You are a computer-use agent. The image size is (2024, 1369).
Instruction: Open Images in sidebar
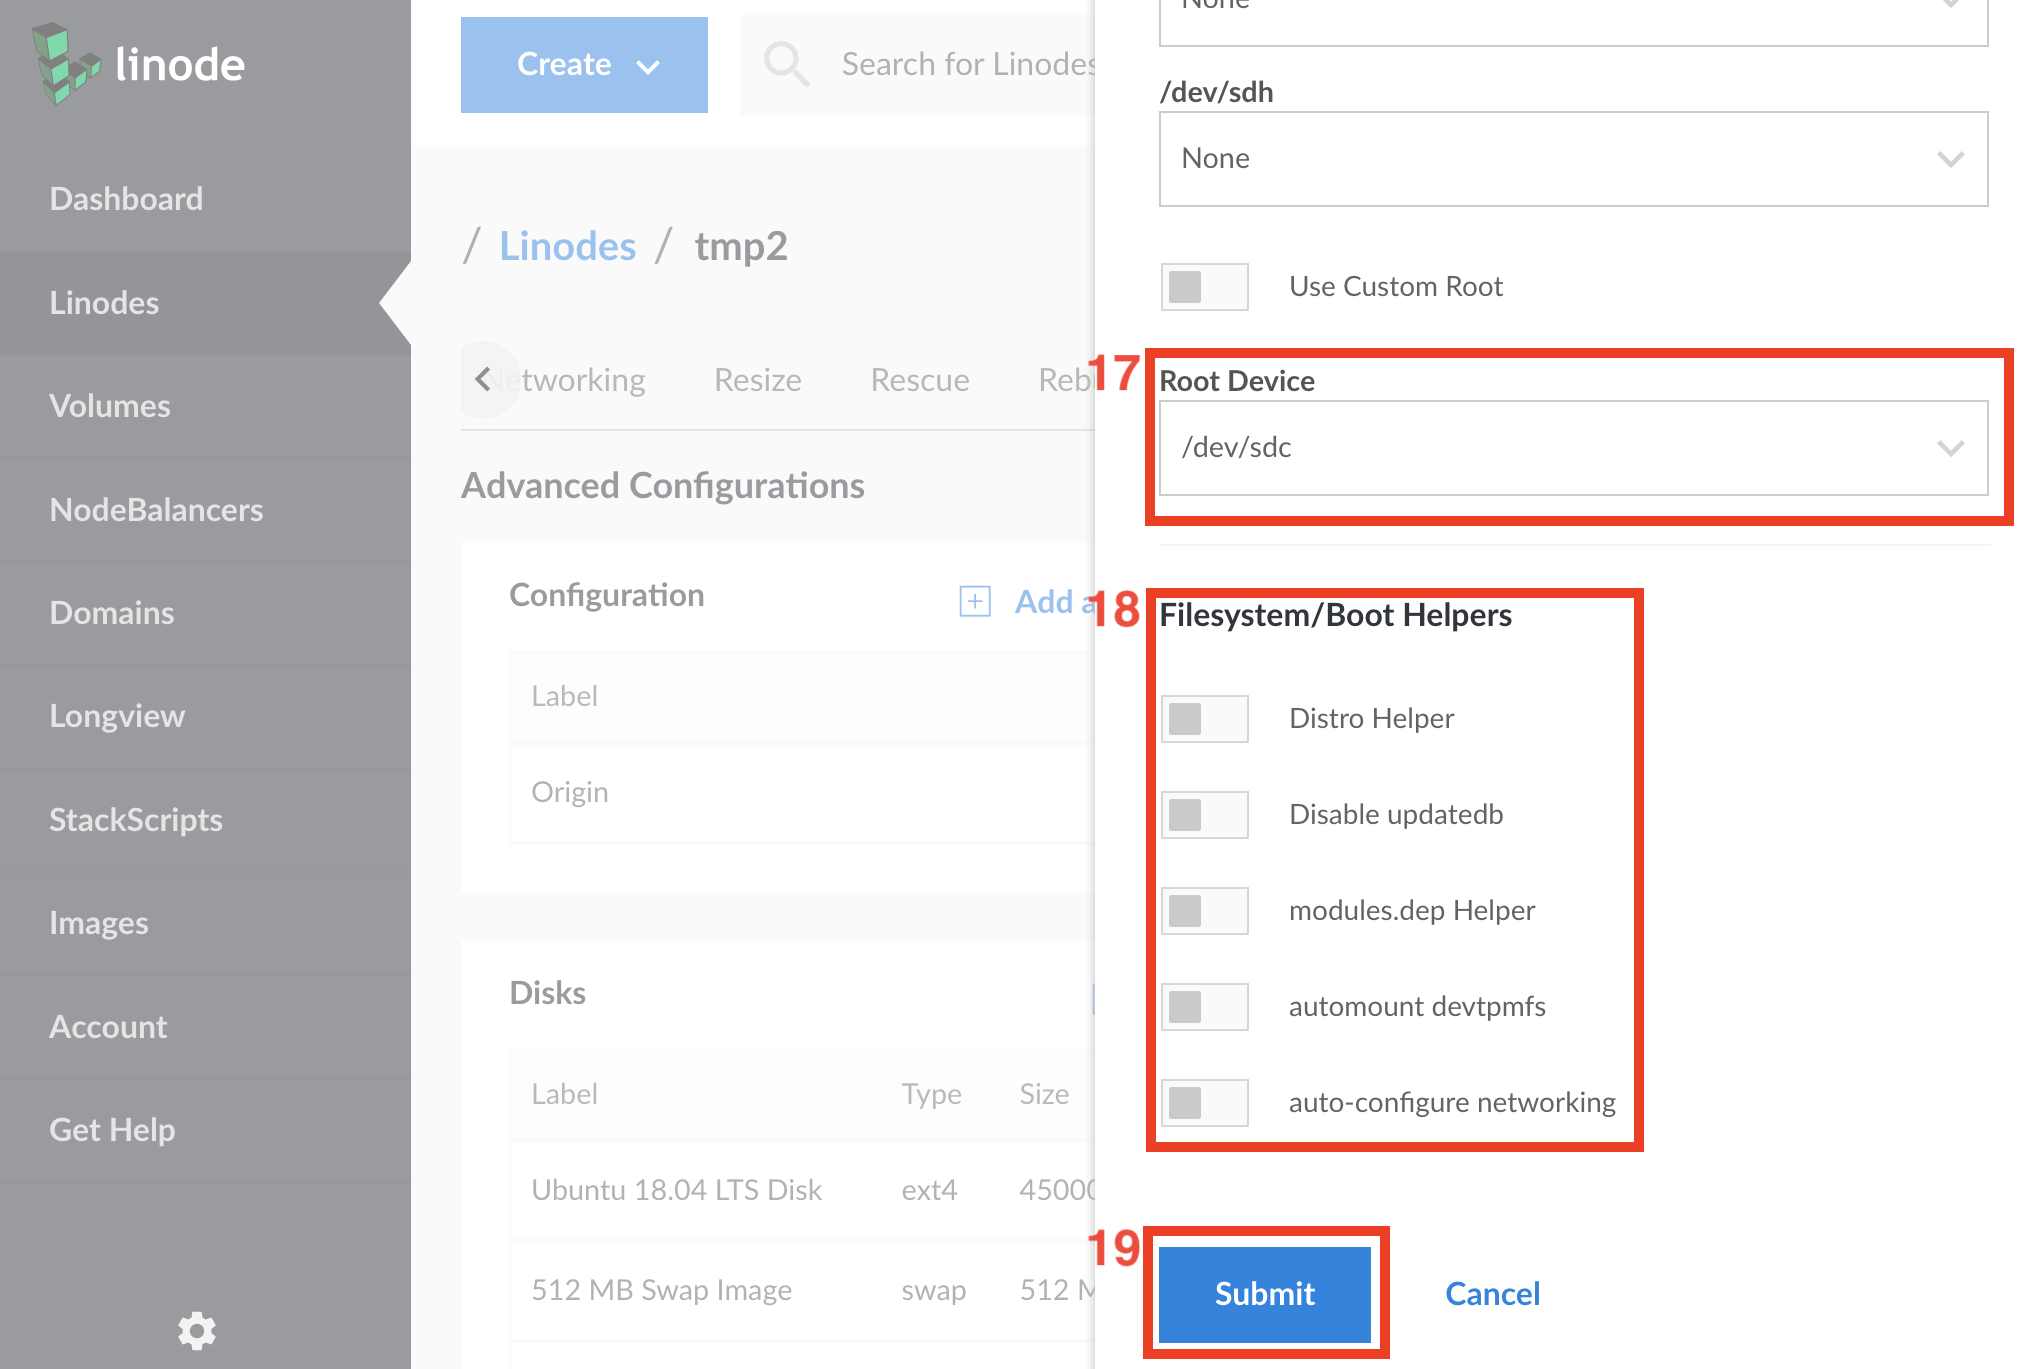pyautogui.click(x=205, y=923)
